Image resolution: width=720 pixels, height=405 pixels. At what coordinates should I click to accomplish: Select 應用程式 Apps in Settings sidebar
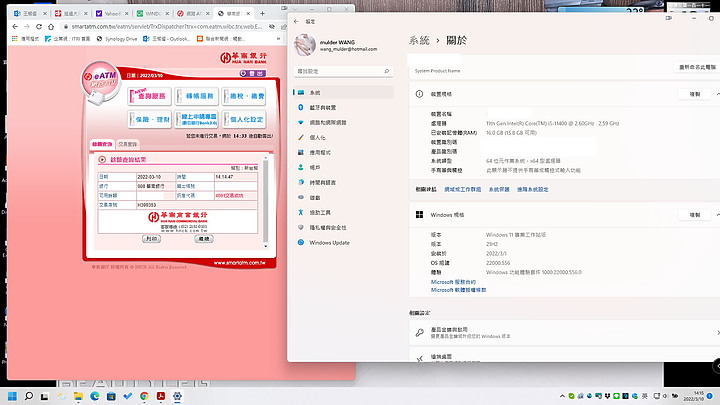pyautogui.click(x=343, y=152)
